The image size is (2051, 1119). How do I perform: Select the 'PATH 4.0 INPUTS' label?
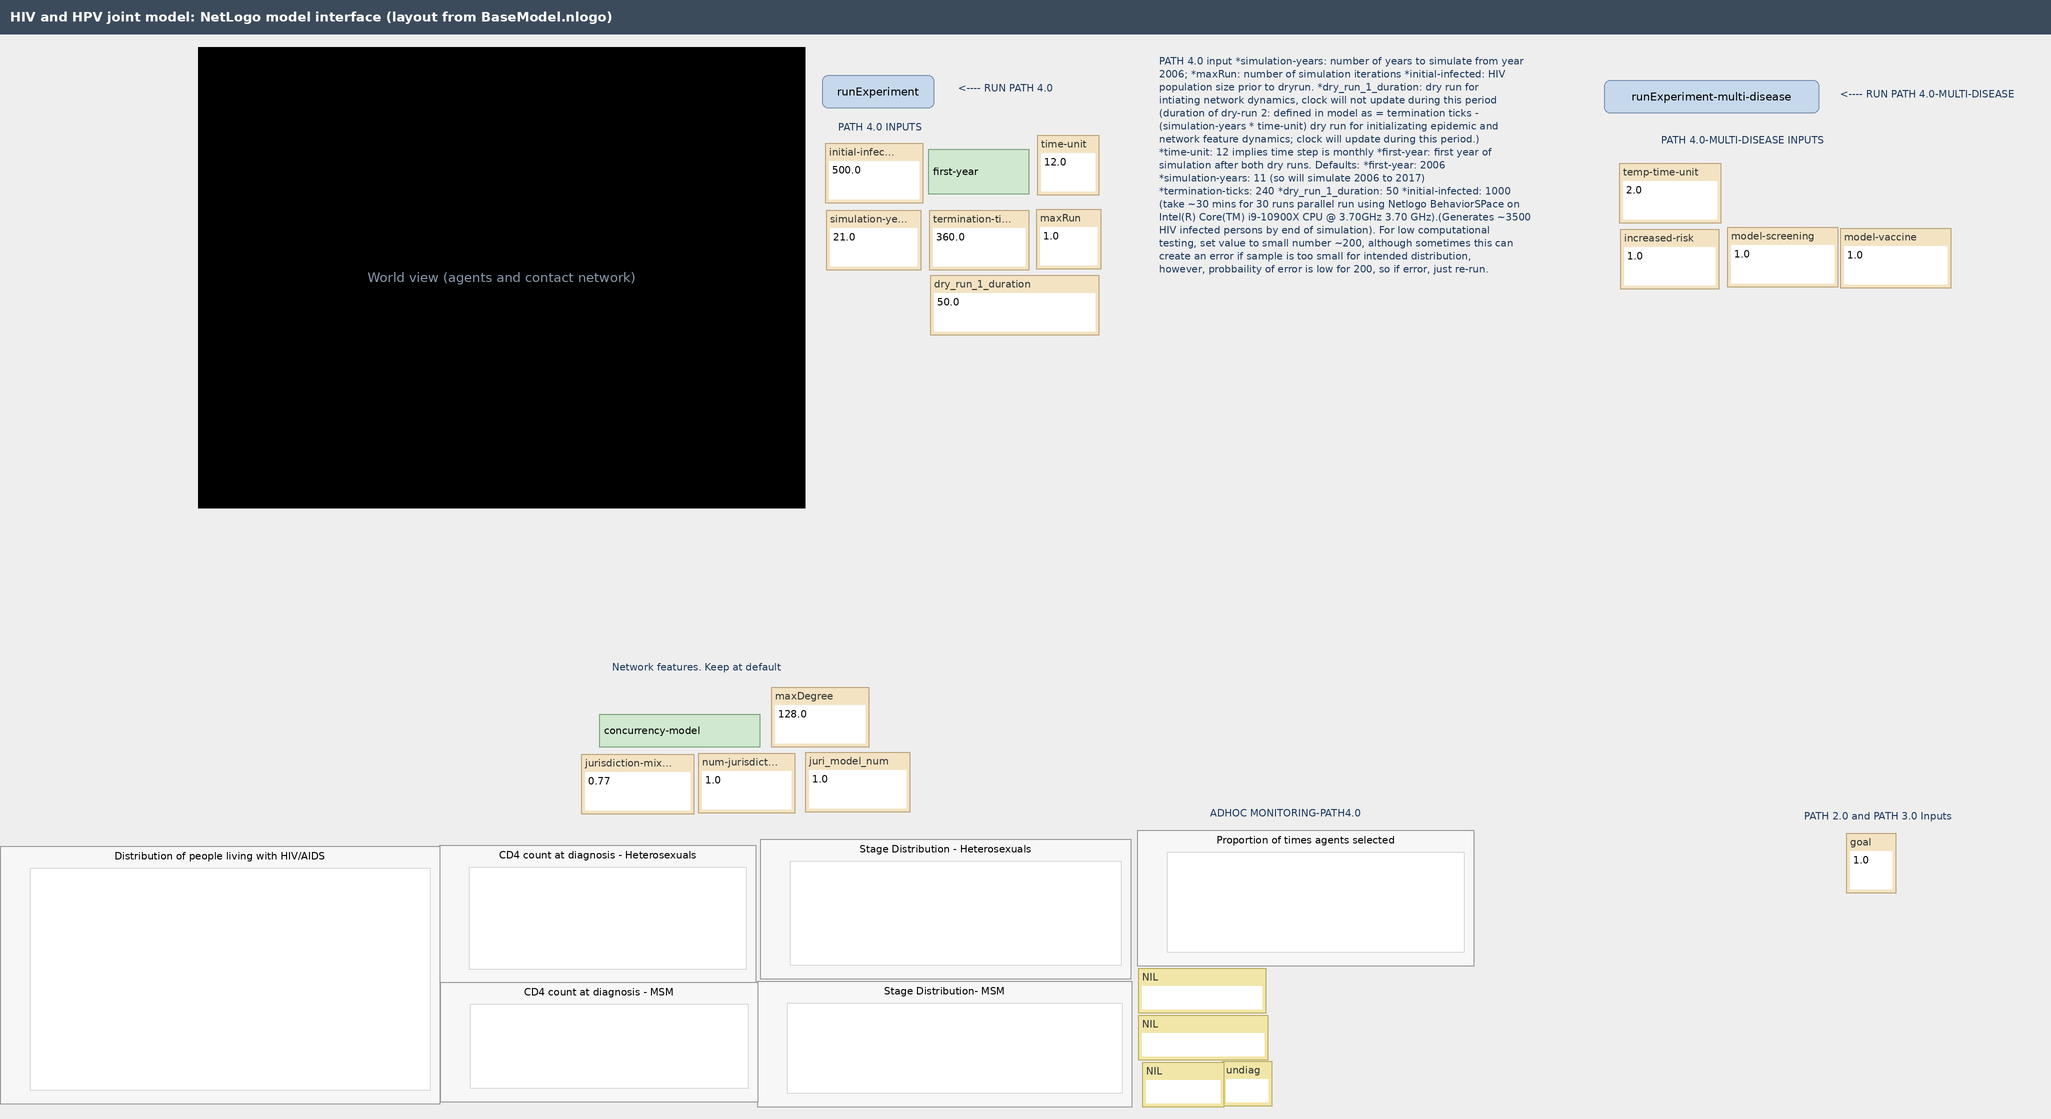coord(880,128)
